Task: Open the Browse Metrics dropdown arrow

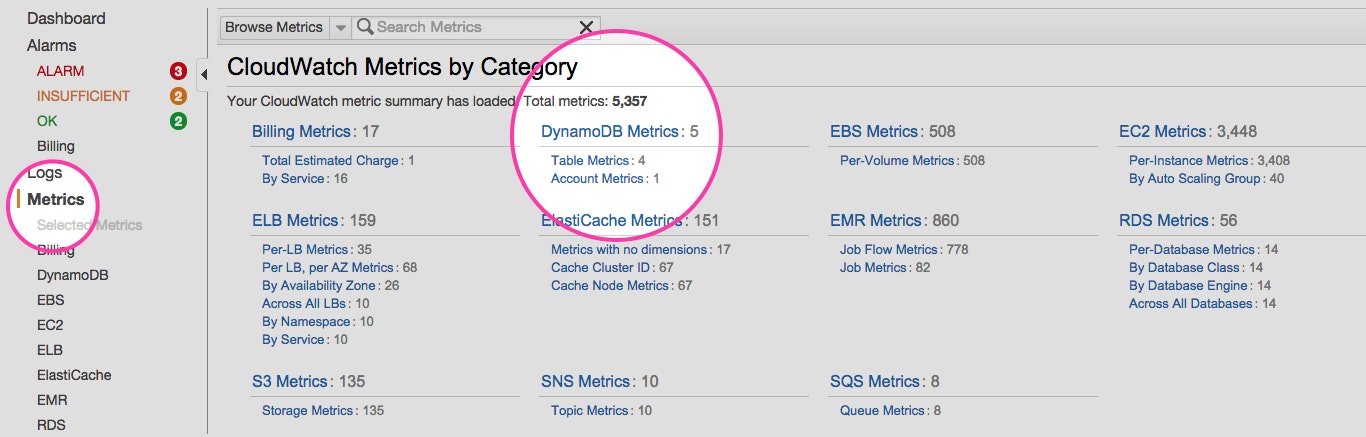Action: pyautogui.click(x=340, y=27)
